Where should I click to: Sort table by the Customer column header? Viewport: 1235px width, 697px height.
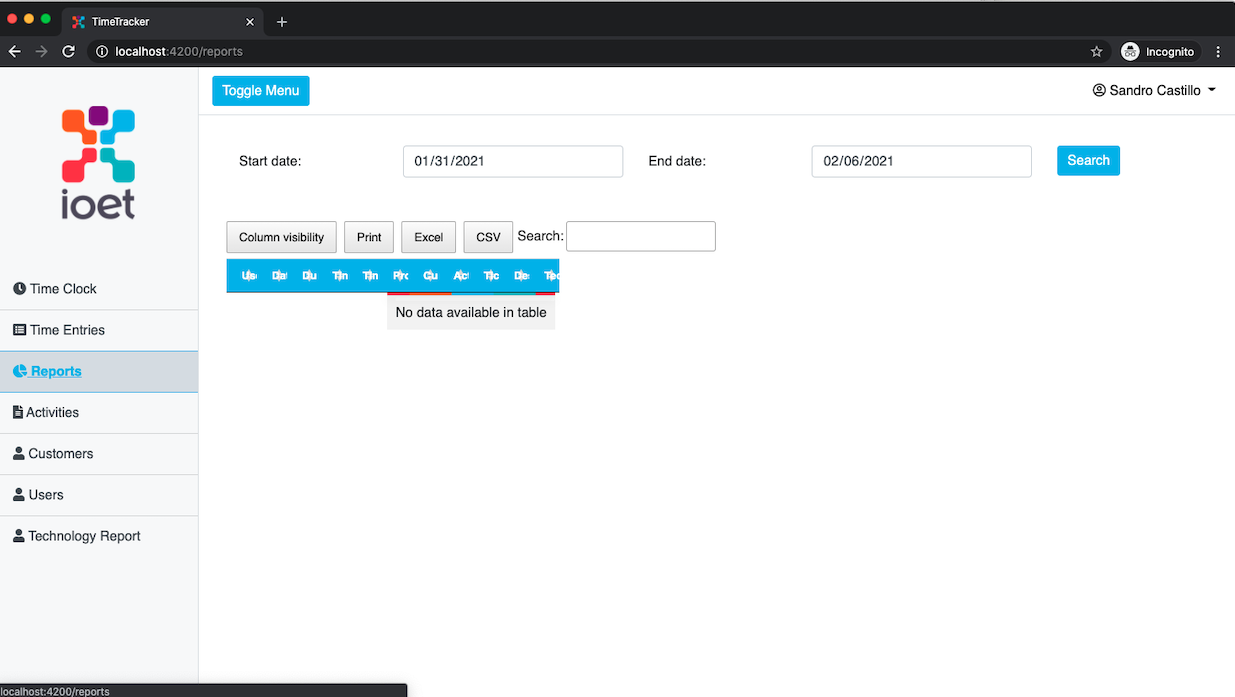pyautogui.click(x=431, y=275)
